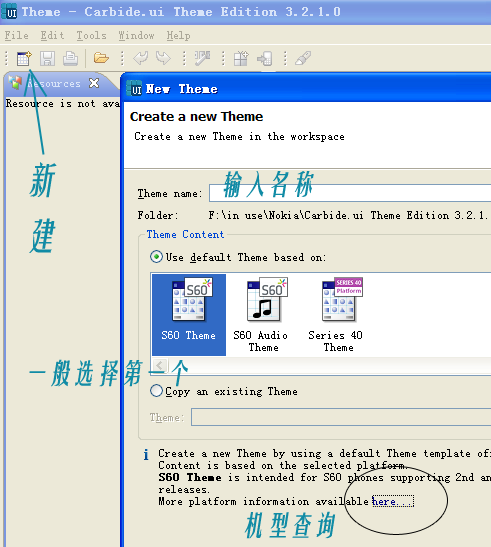Click the new package grid icon

pos(241,58)
